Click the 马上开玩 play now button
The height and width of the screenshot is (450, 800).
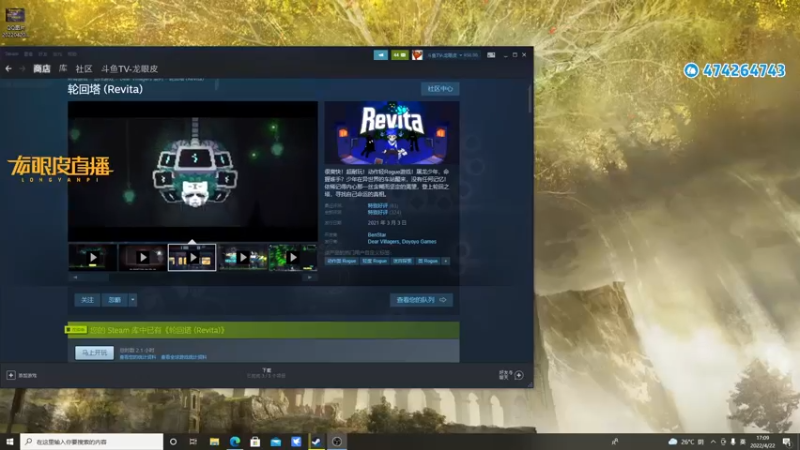(94, 353)
